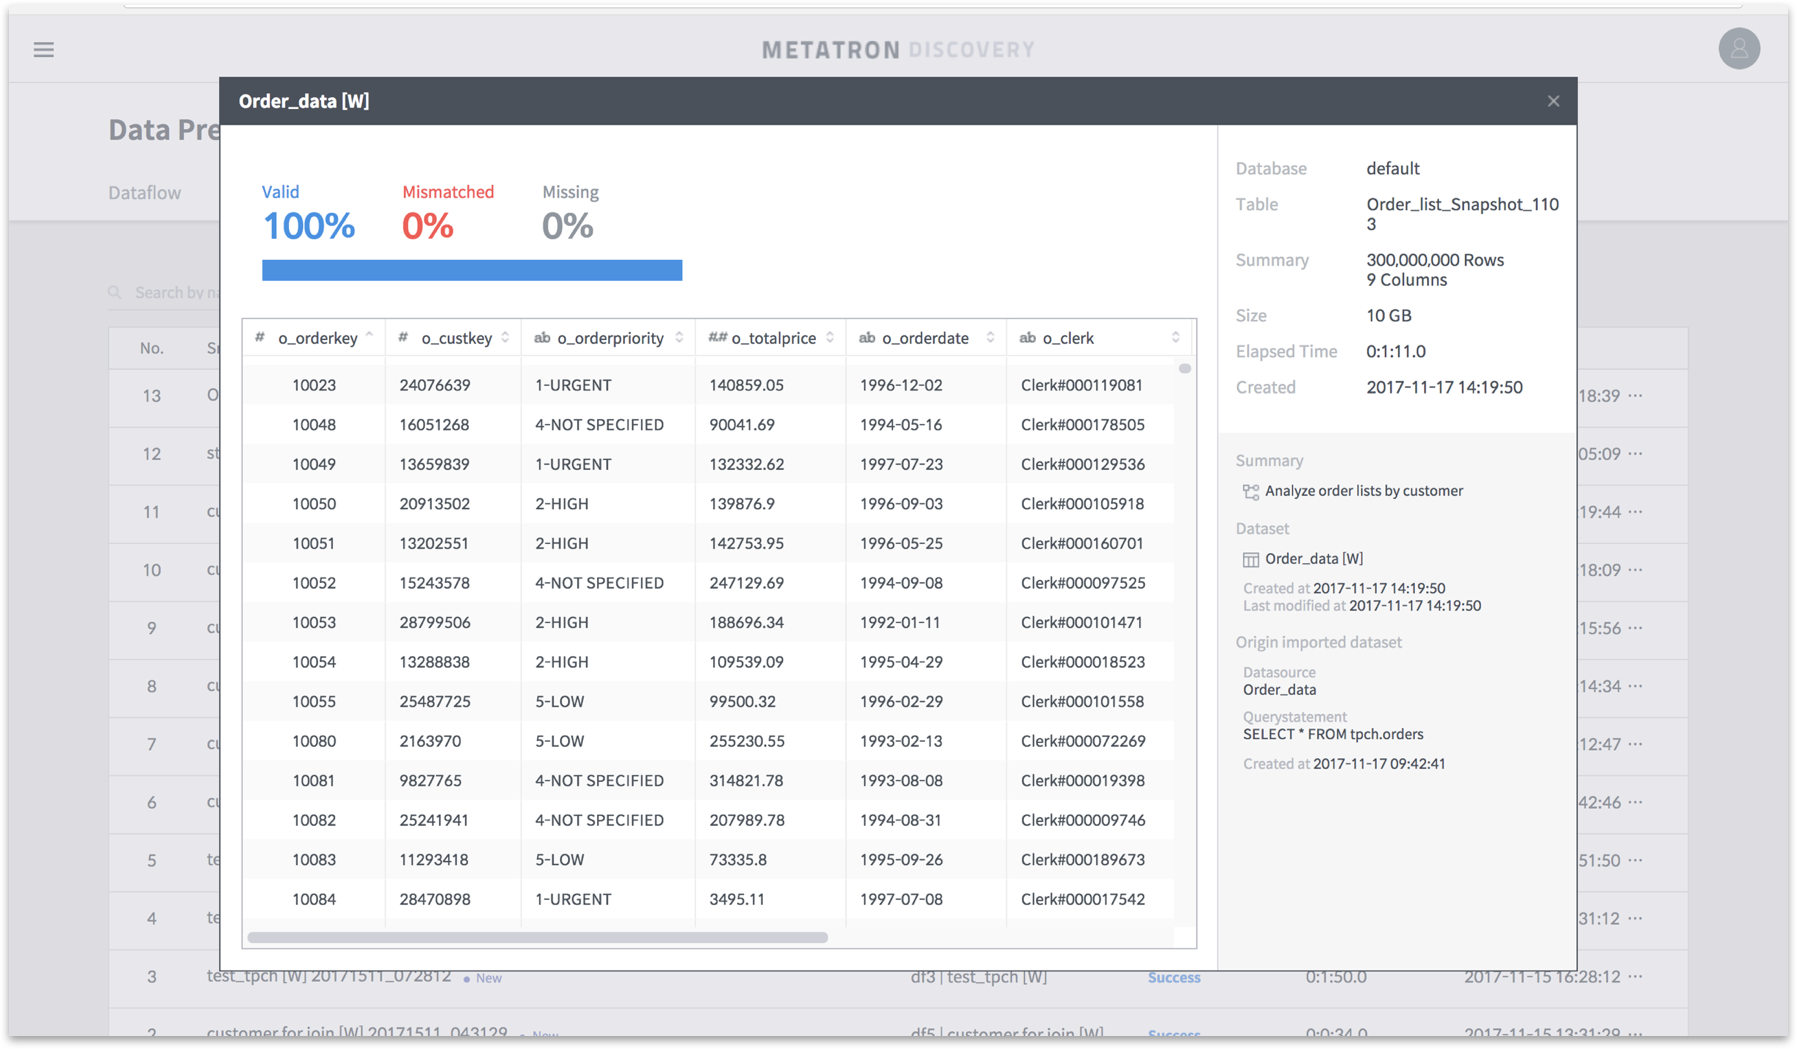Toggle sort arrows on o_totalprice column
The width and height of the screenshot is (1797, 1049).
830,338
